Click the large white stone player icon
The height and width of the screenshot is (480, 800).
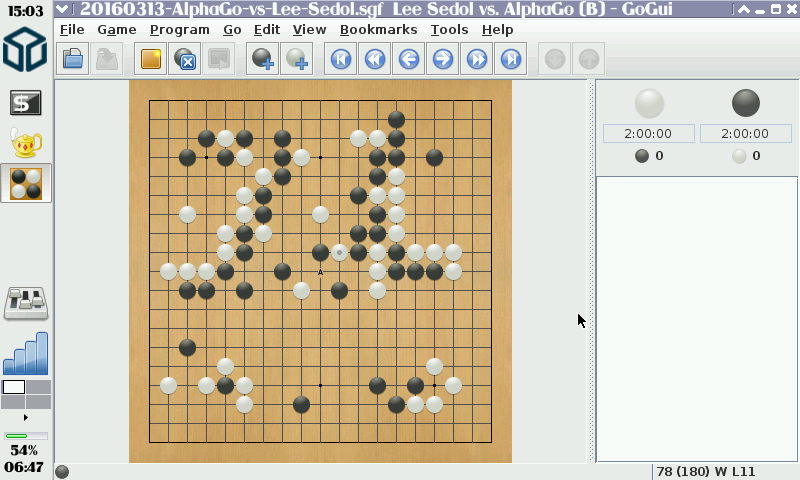[x=649, y=104]
